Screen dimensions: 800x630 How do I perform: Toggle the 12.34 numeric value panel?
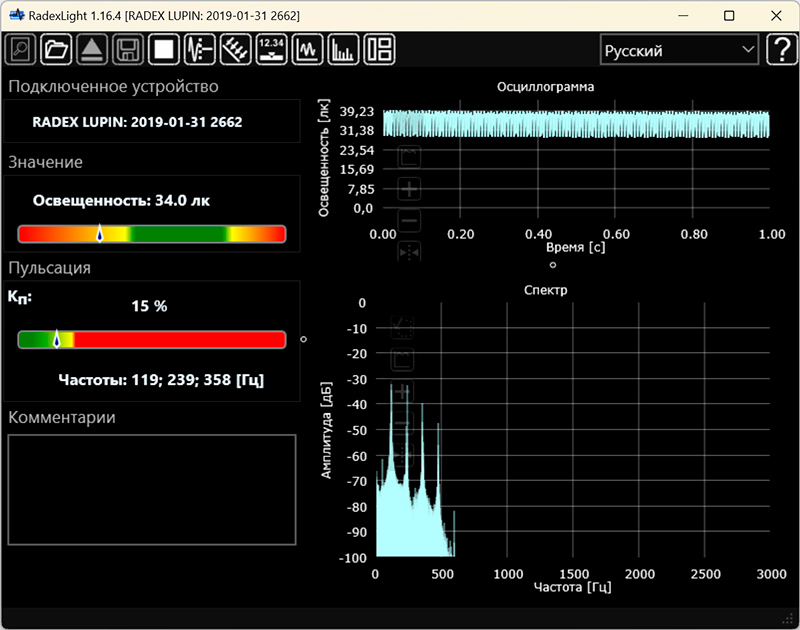[x=271, y=49]
